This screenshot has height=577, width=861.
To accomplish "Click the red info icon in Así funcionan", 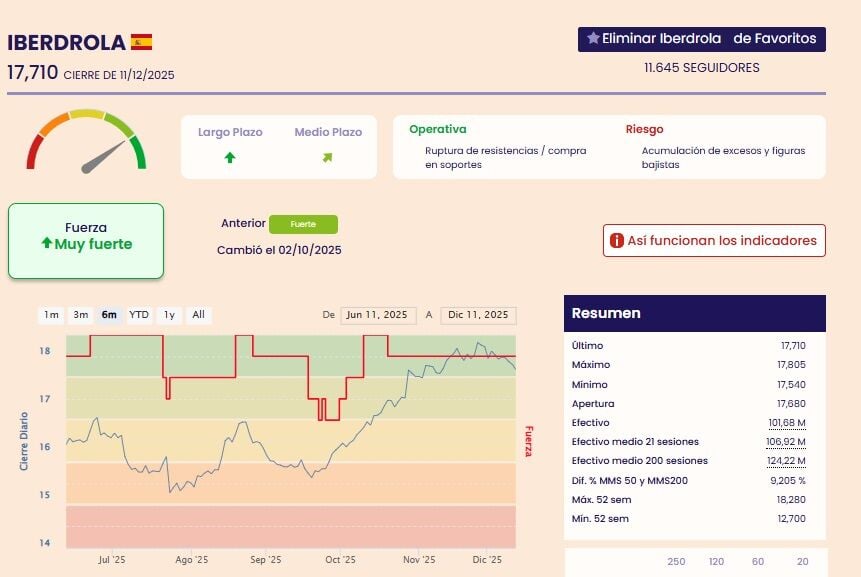I will 617,240.
